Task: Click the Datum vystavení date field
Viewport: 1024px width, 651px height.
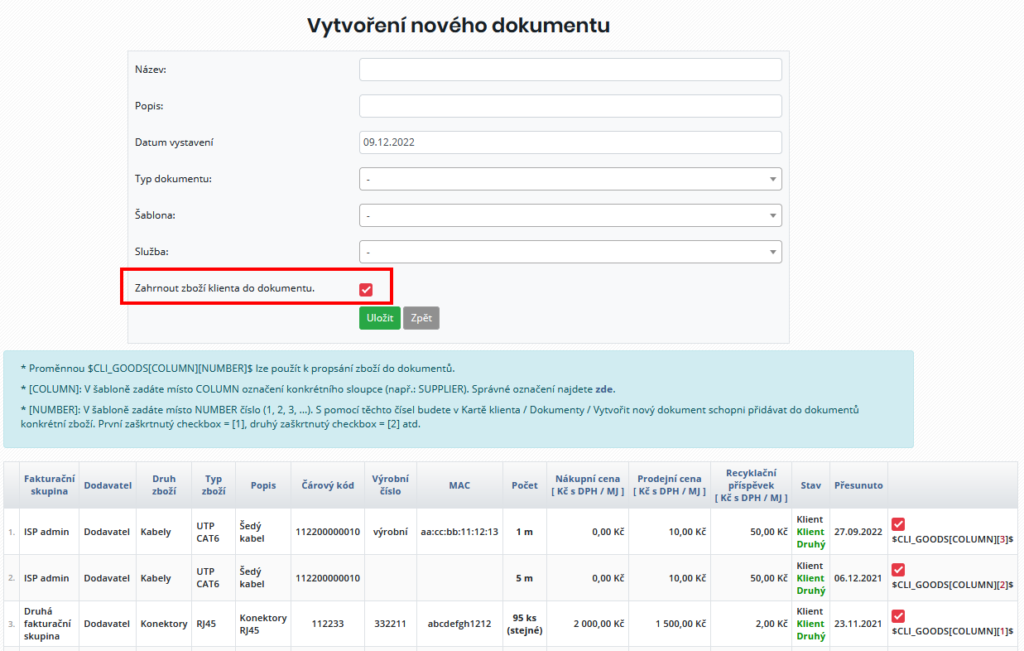Action: pyautogui.click(x=570, y=142)
